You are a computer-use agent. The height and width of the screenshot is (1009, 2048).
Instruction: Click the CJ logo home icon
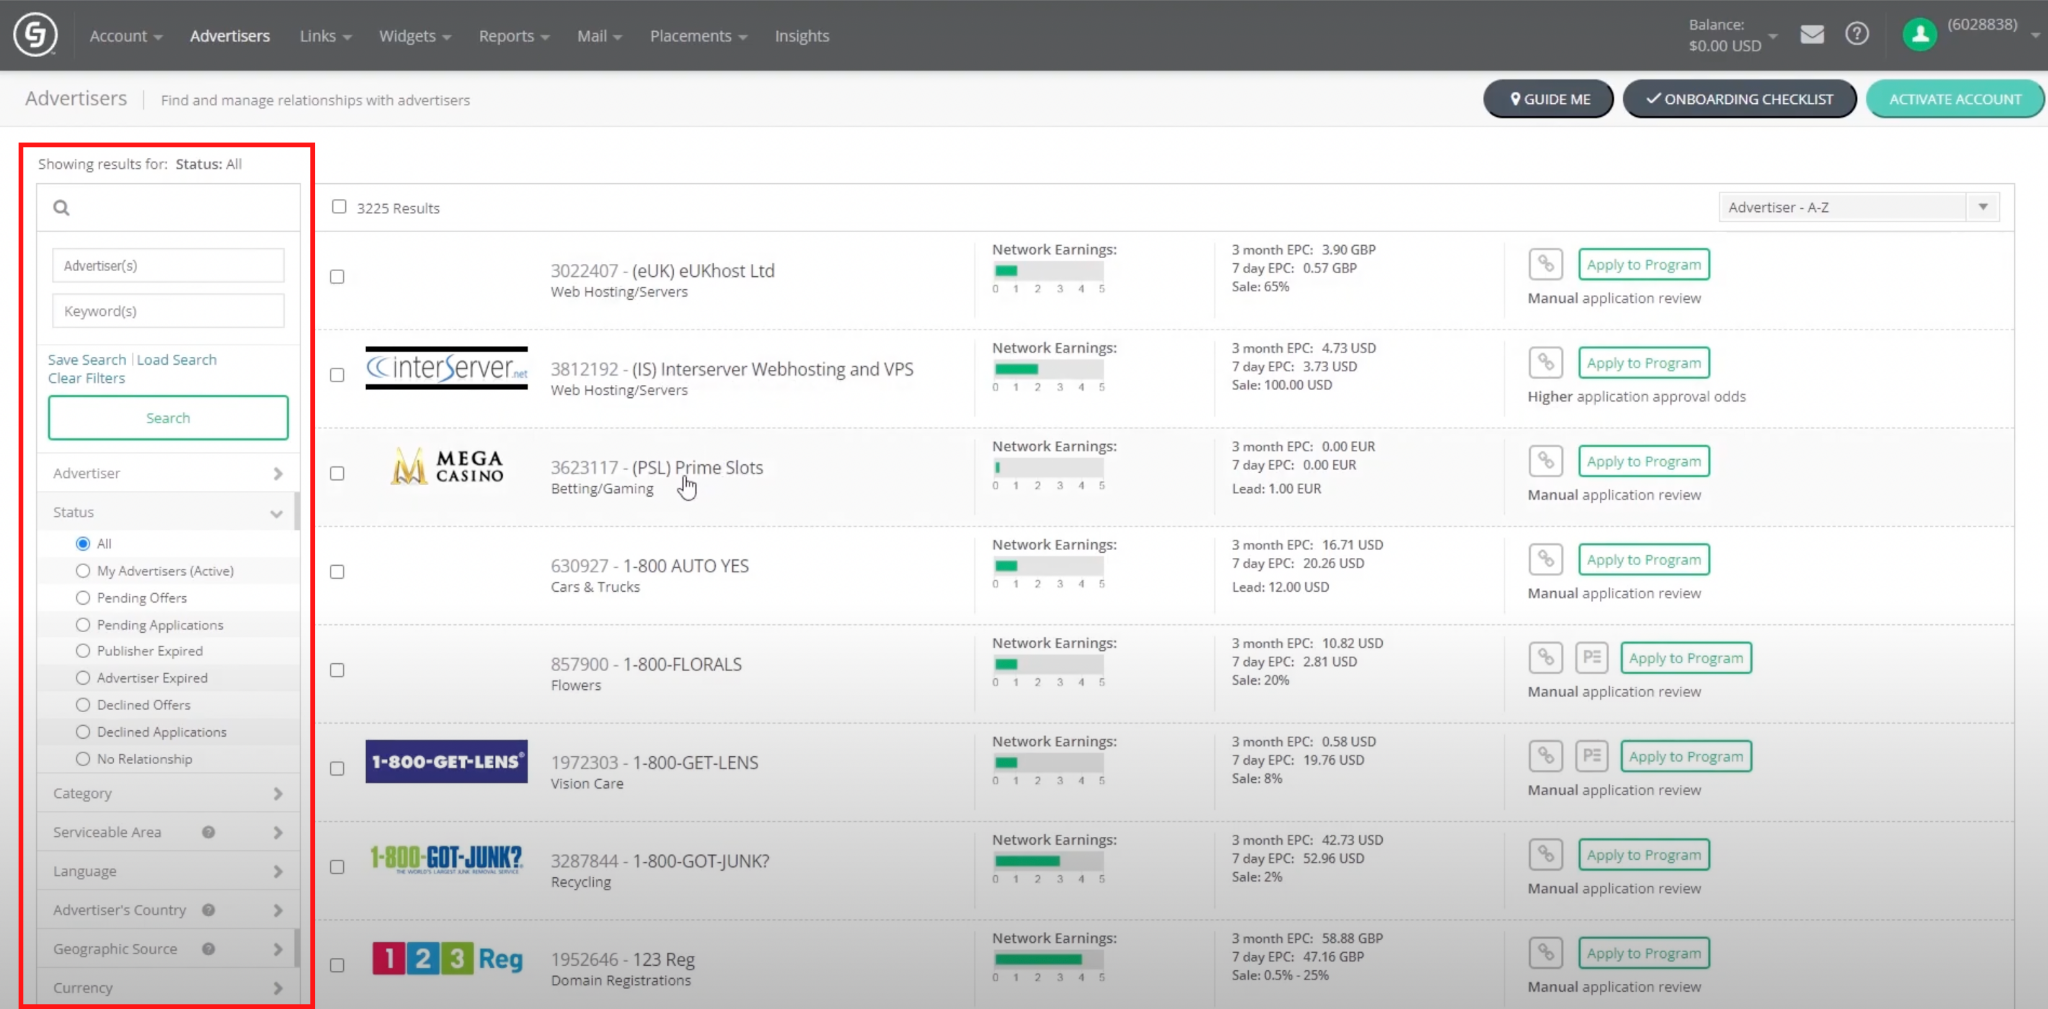click(x=35, y=35)
